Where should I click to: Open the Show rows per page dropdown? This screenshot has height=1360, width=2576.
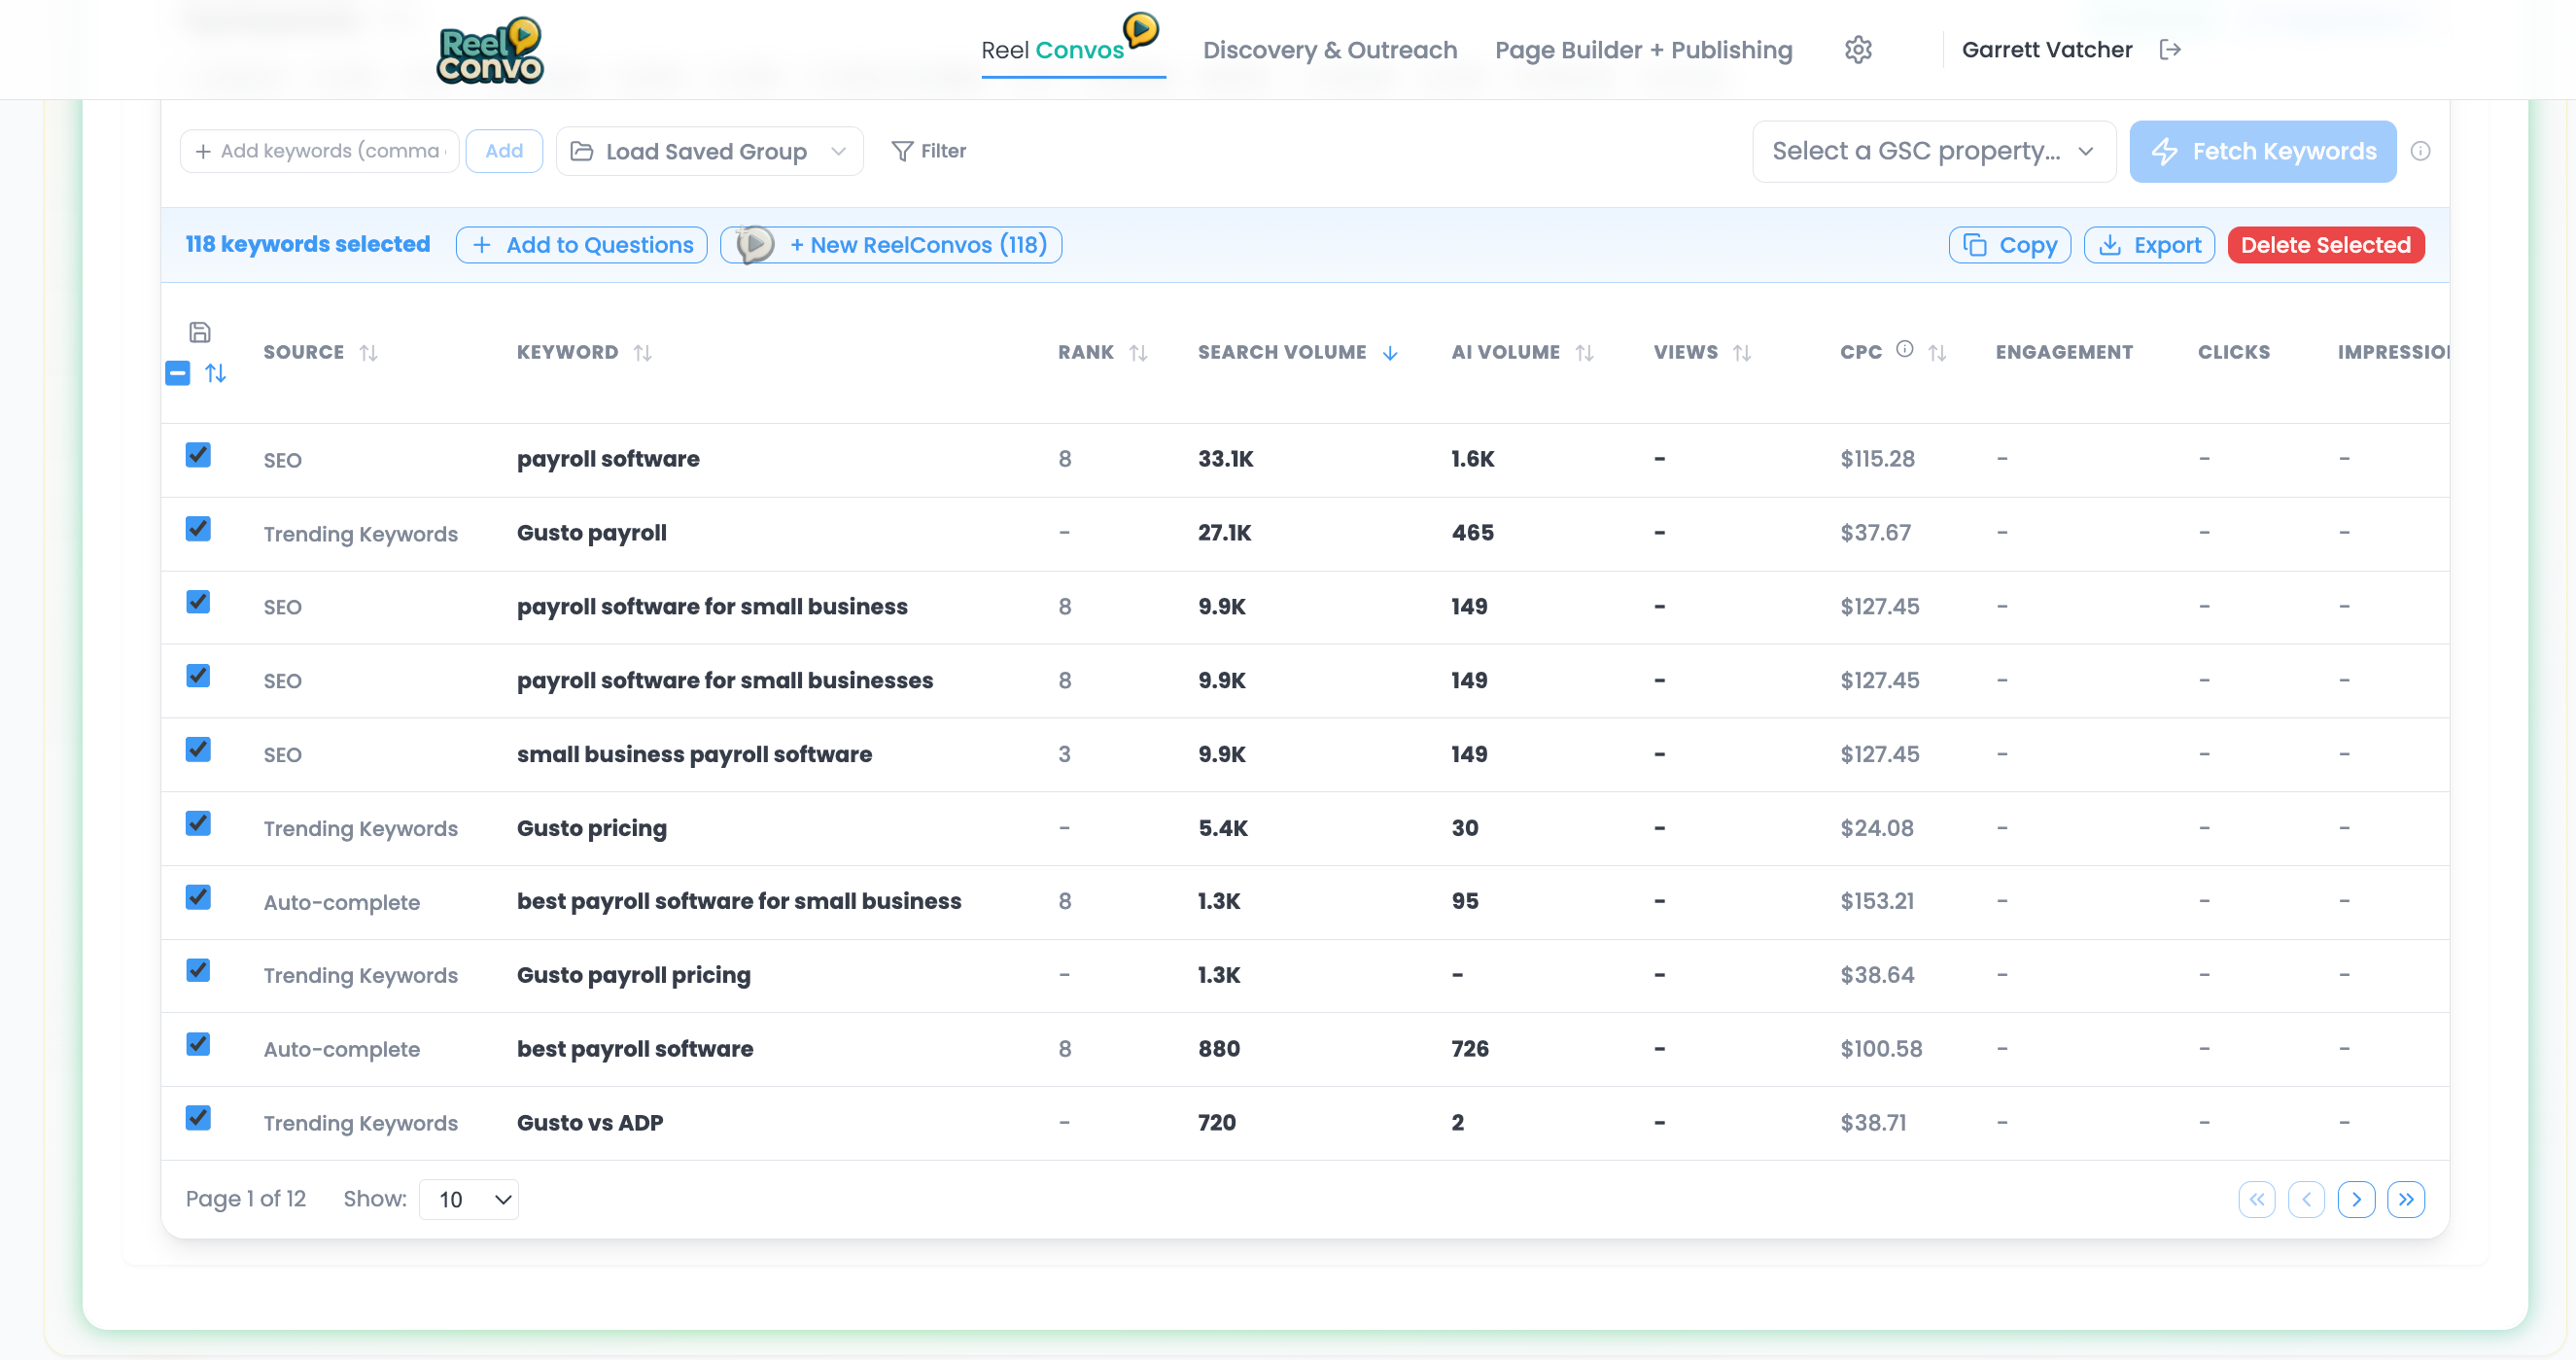pyautogui.click(x=469, y=1199)
